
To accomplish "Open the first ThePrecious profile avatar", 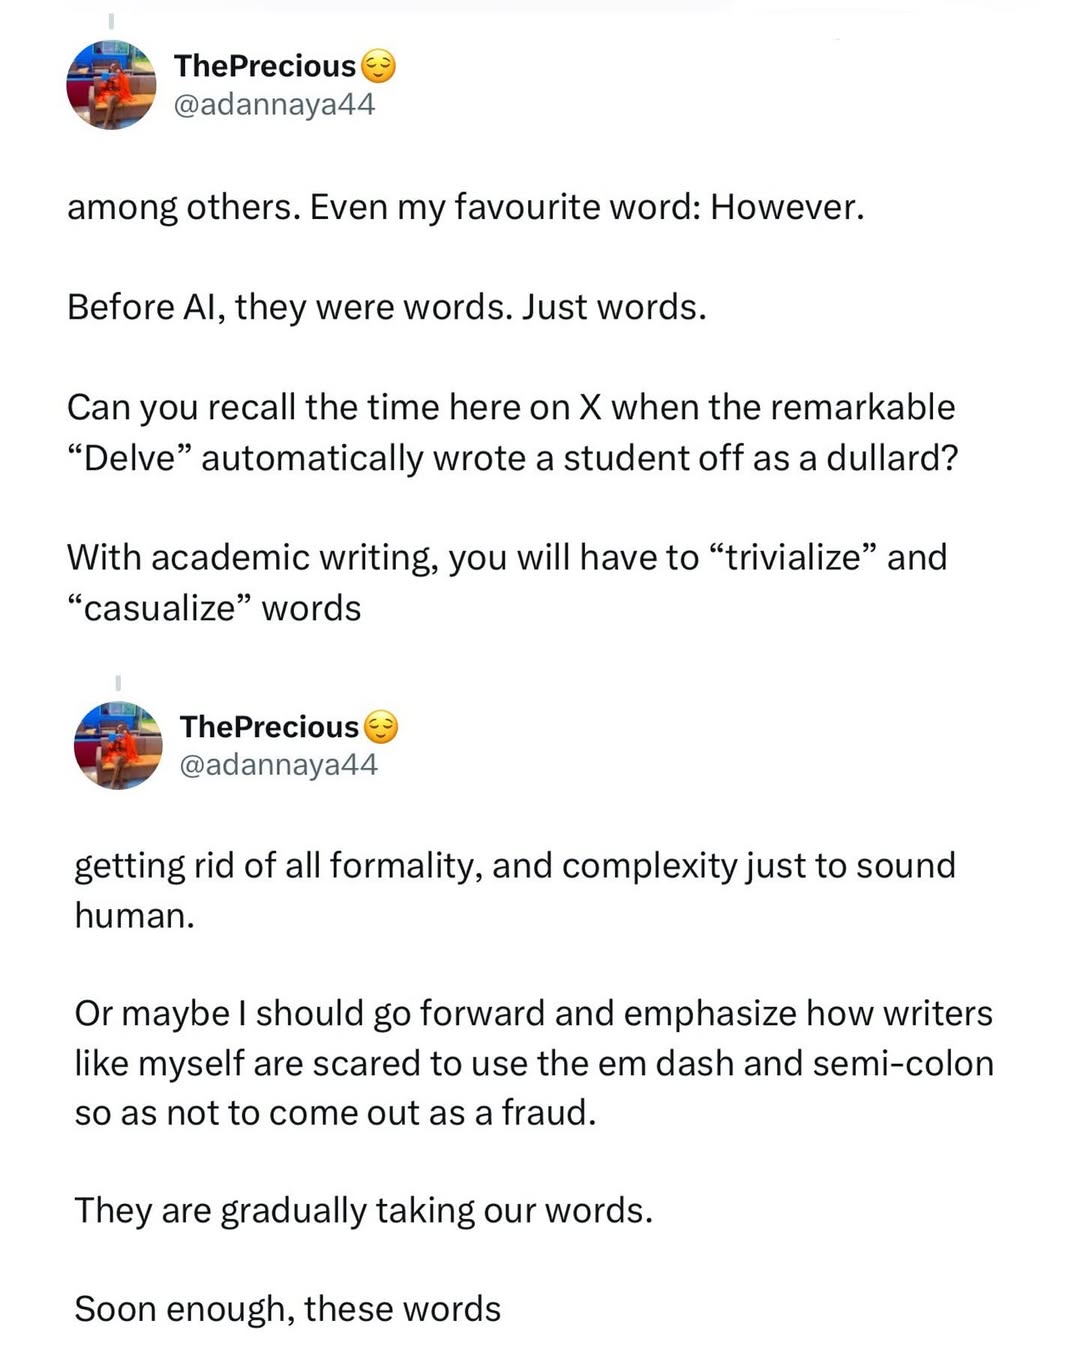I will pyautogui.click(x=111, y=85).
